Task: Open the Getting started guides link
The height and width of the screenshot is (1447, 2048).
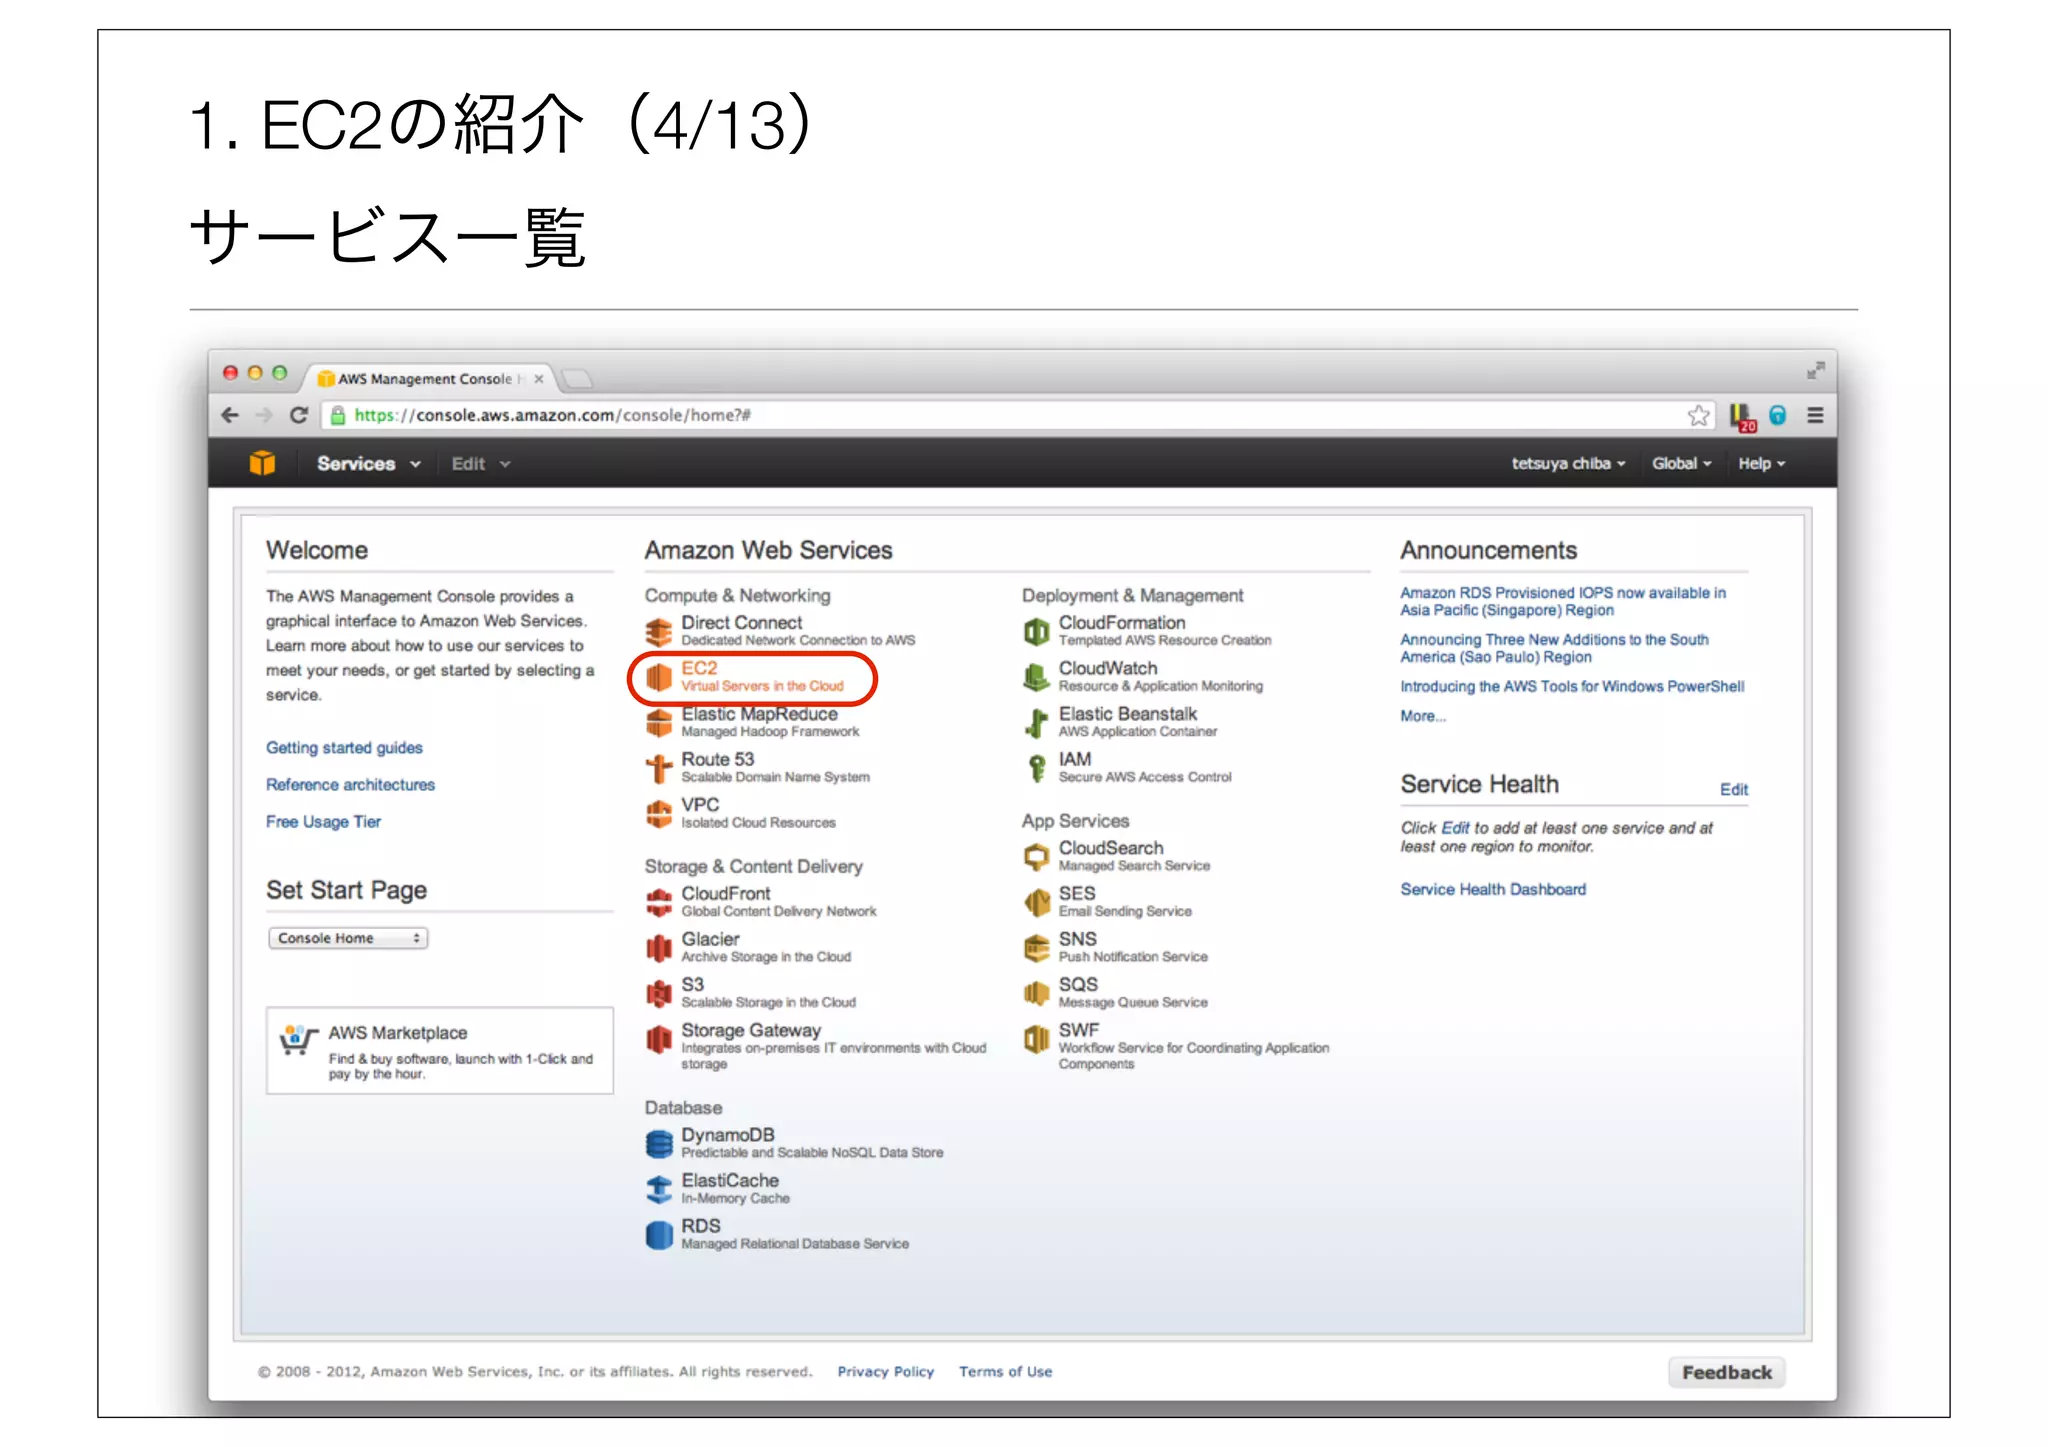Action: click(344, 748)
